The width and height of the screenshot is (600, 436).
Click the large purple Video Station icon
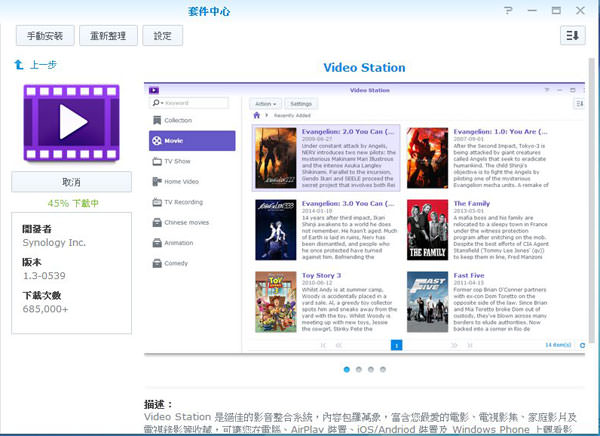pos(71,122)
